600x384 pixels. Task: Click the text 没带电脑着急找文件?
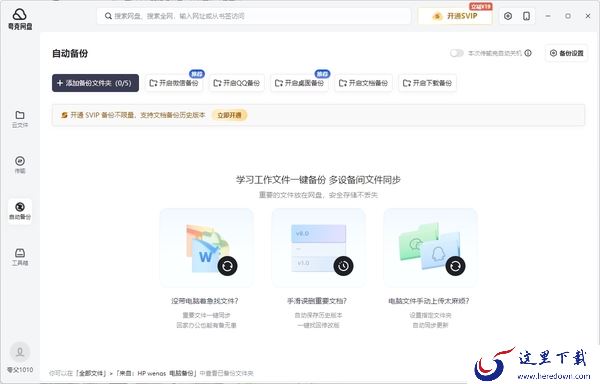[205, 301]
